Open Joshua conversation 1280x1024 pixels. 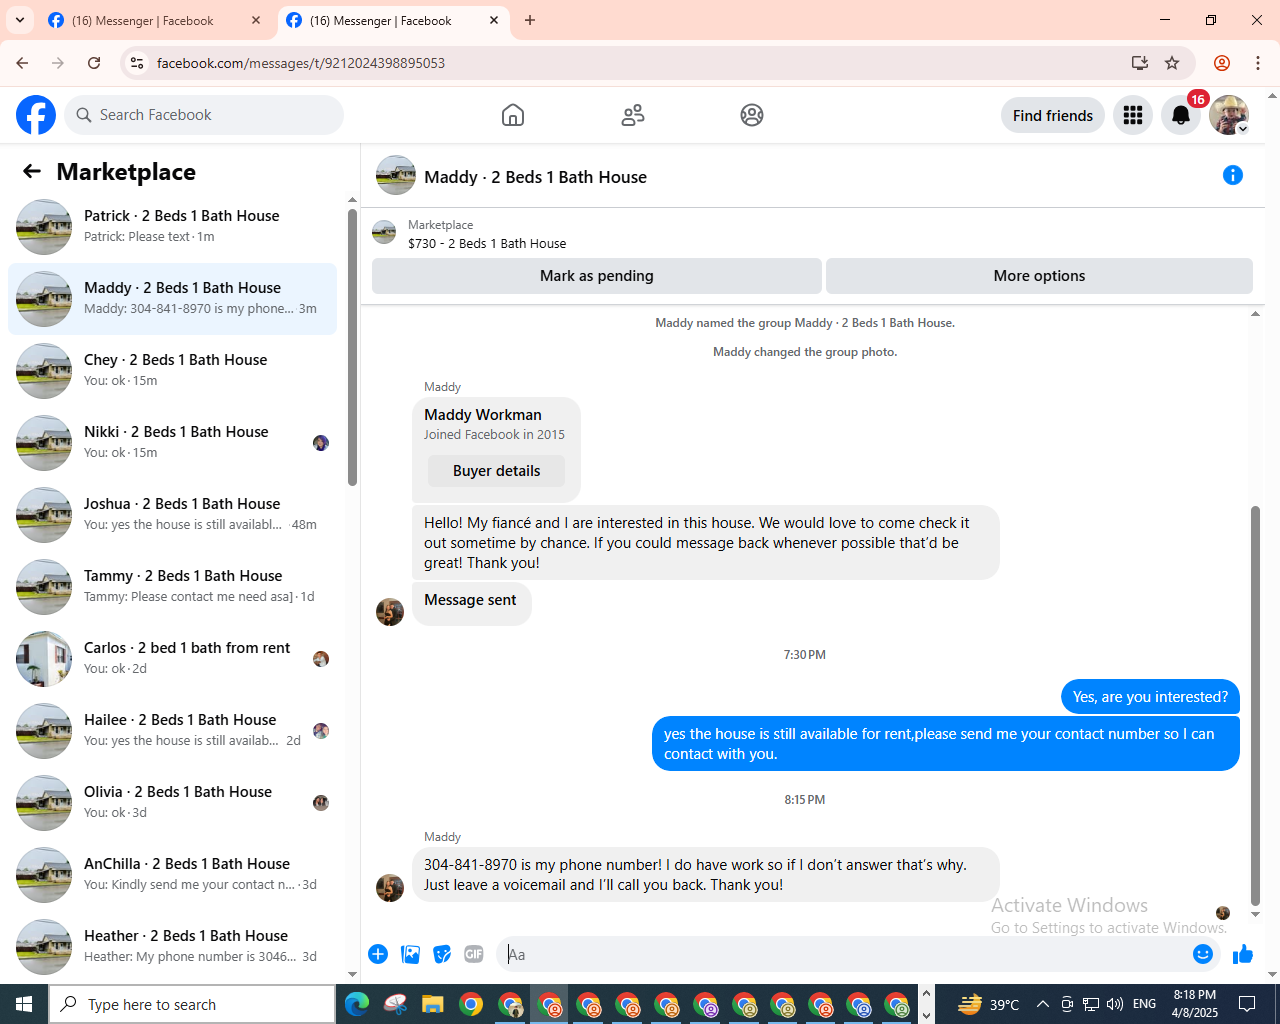[172, 514]
